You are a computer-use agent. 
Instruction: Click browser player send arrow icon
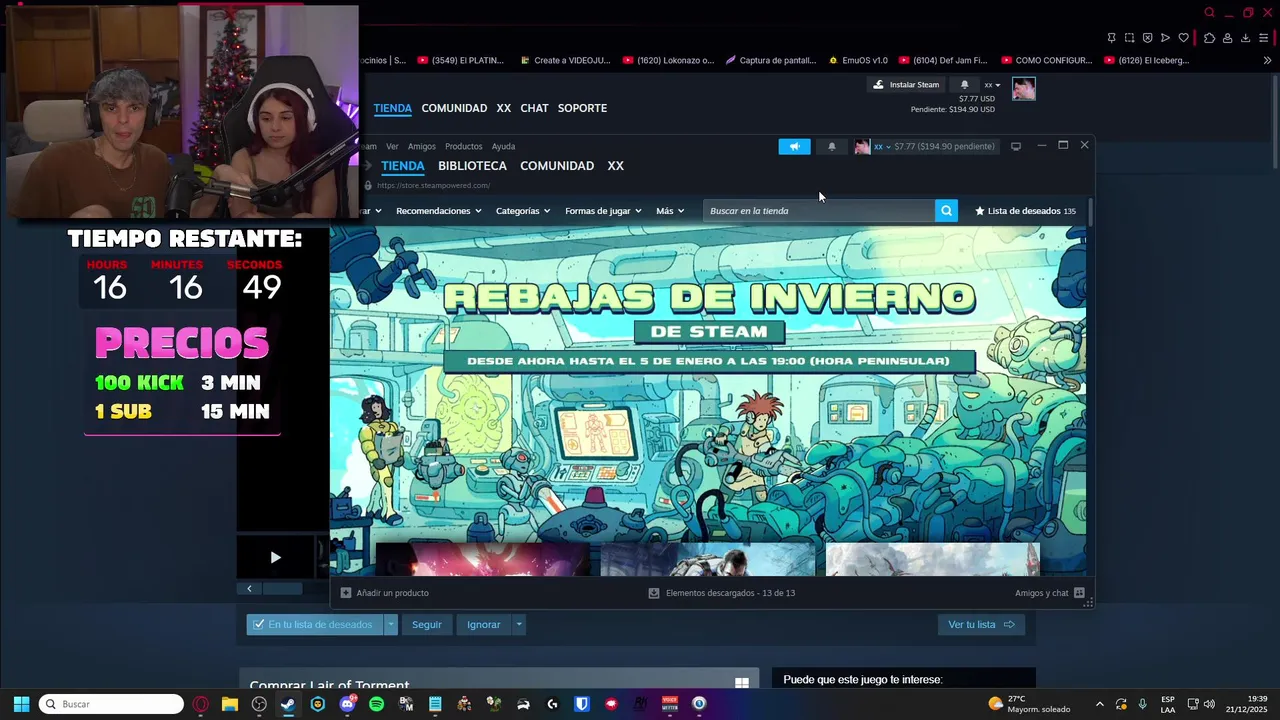tap(1165, 38)
